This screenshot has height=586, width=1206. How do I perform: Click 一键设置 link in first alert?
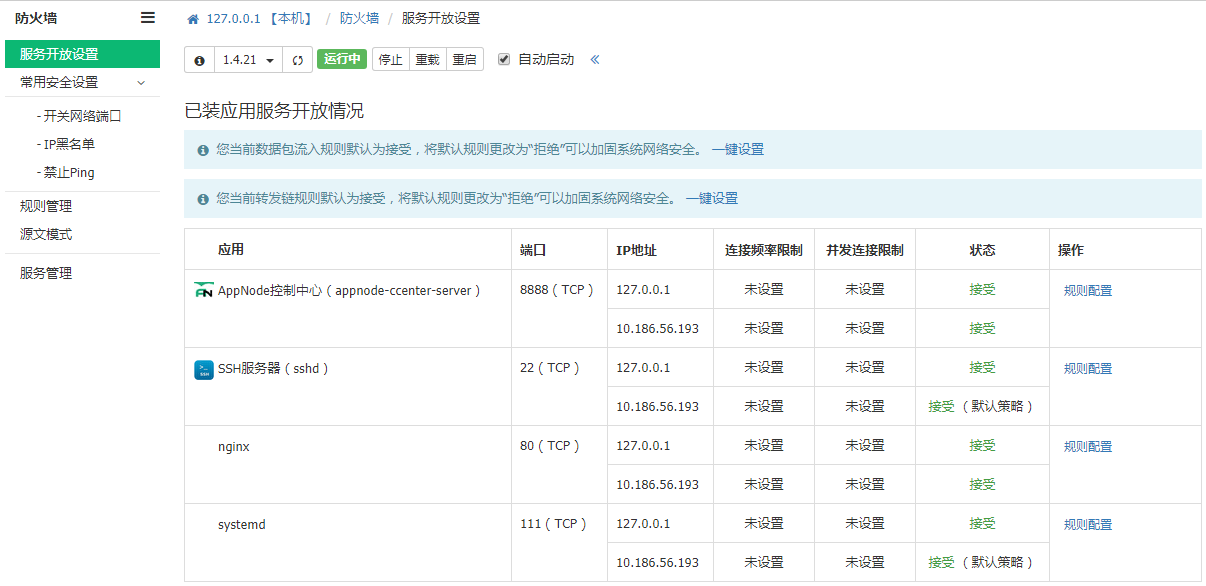coord(738,149)
